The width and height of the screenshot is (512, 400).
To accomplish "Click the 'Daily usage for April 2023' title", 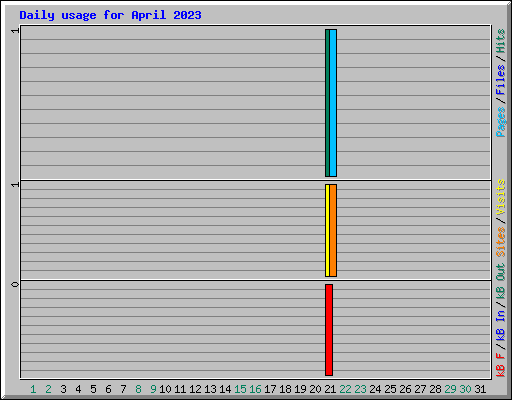I will [x=110, y=15].
